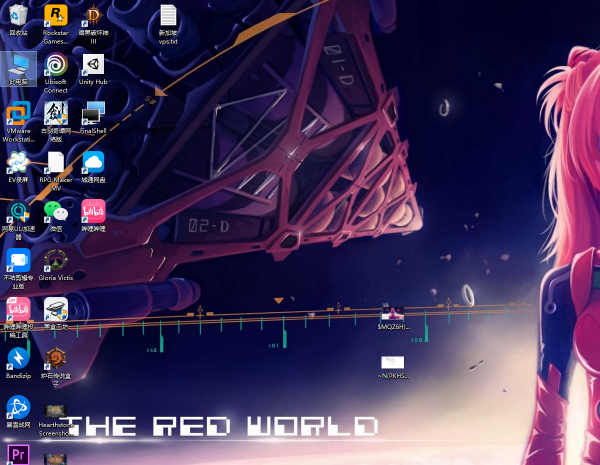The width and height of the screenshot is (600, 465).
Task: Open the sword-character game shortcut
Action: tap(56, 114)
